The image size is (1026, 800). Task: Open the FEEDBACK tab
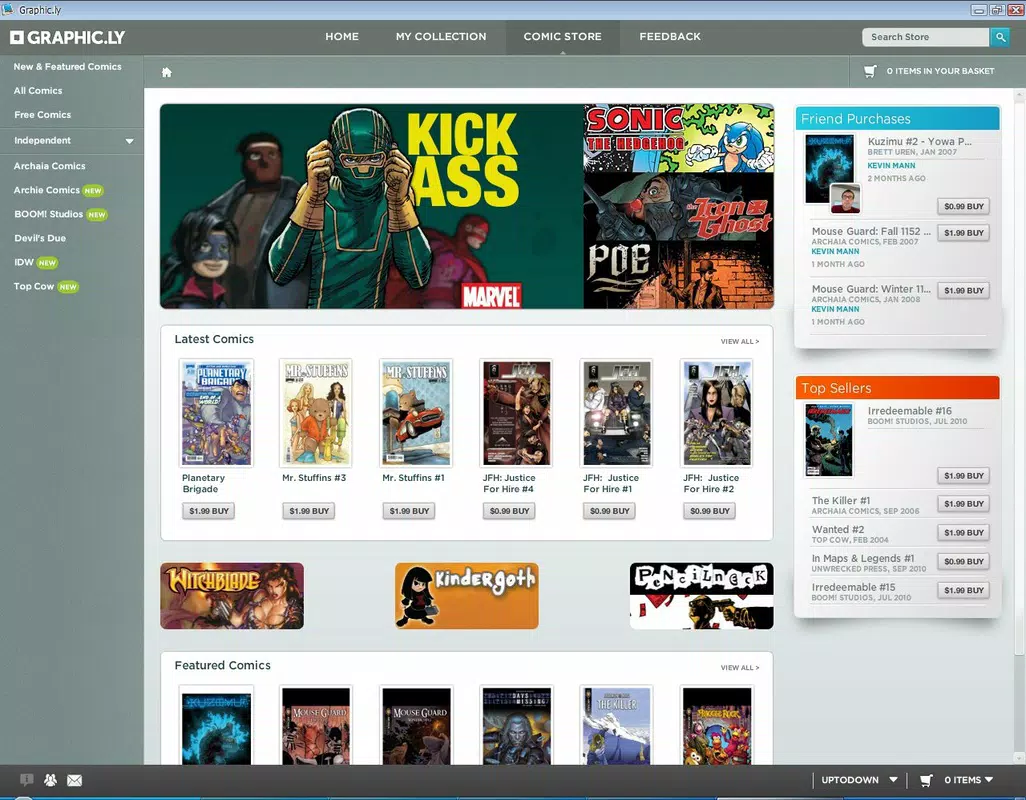pos(670,37)
